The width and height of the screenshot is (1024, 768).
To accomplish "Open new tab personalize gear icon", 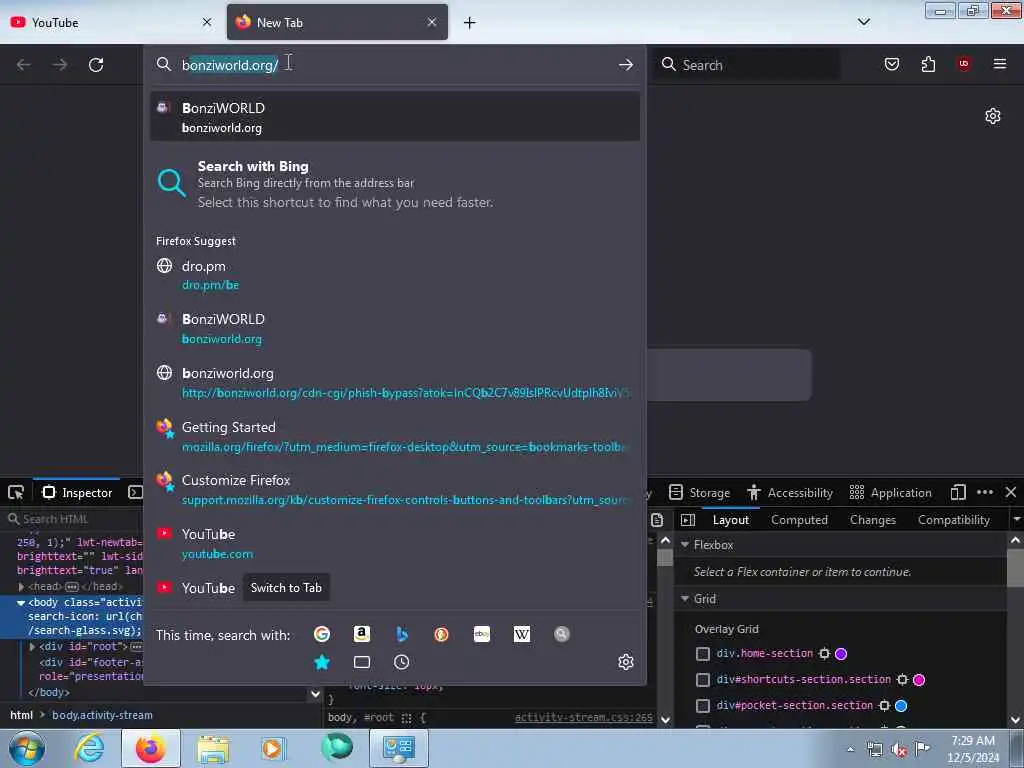I will point(993,116).
